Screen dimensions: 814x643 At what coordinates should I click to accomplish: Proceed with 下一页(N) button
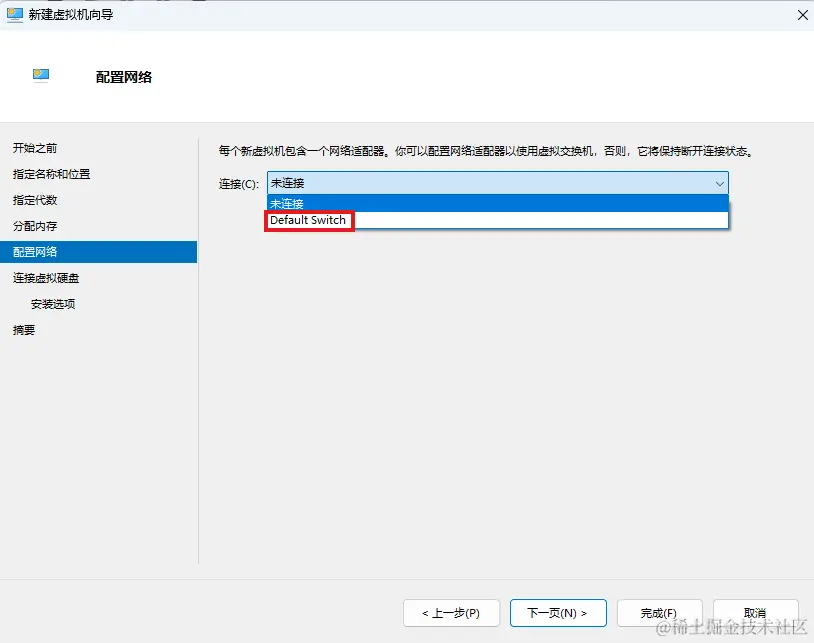pyautogui.click(x=558, y=613)
